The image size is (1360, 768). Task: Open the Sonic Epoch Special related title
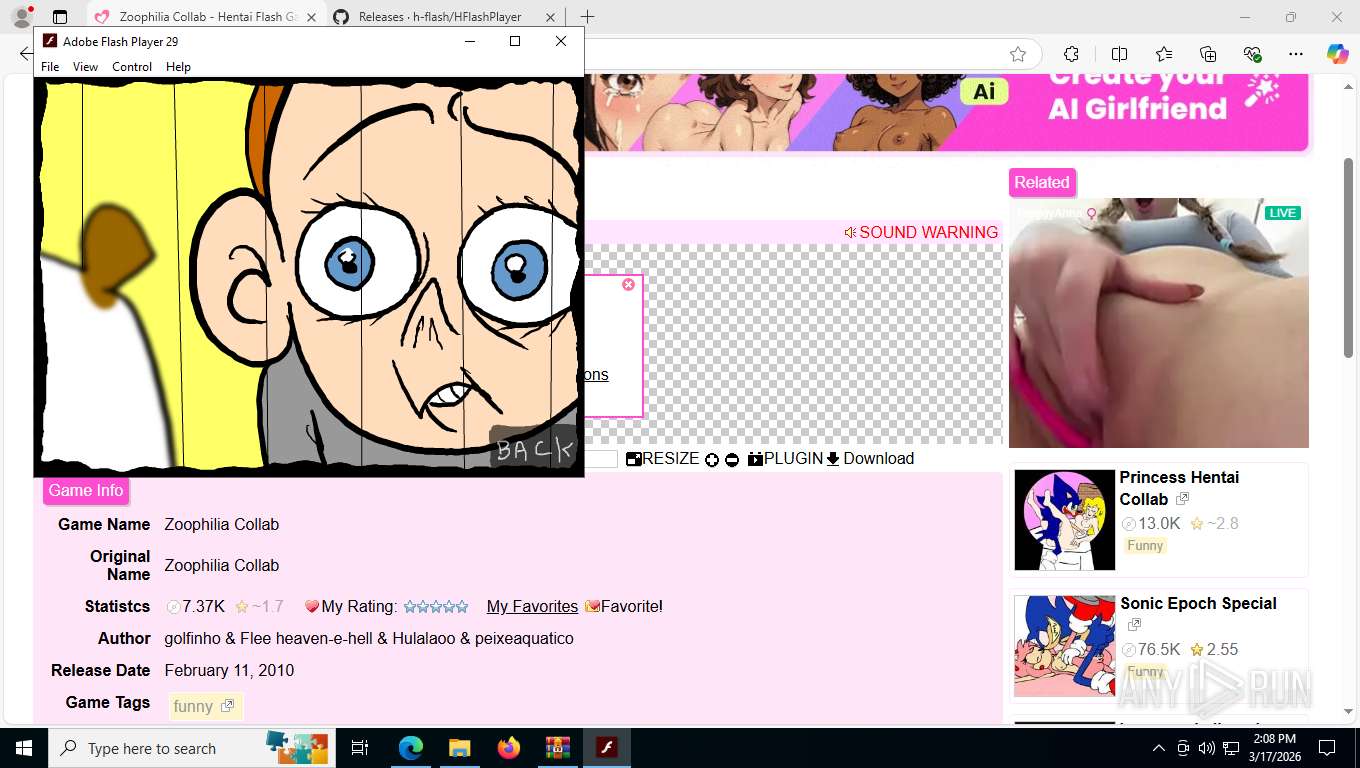click(1198, 603)
